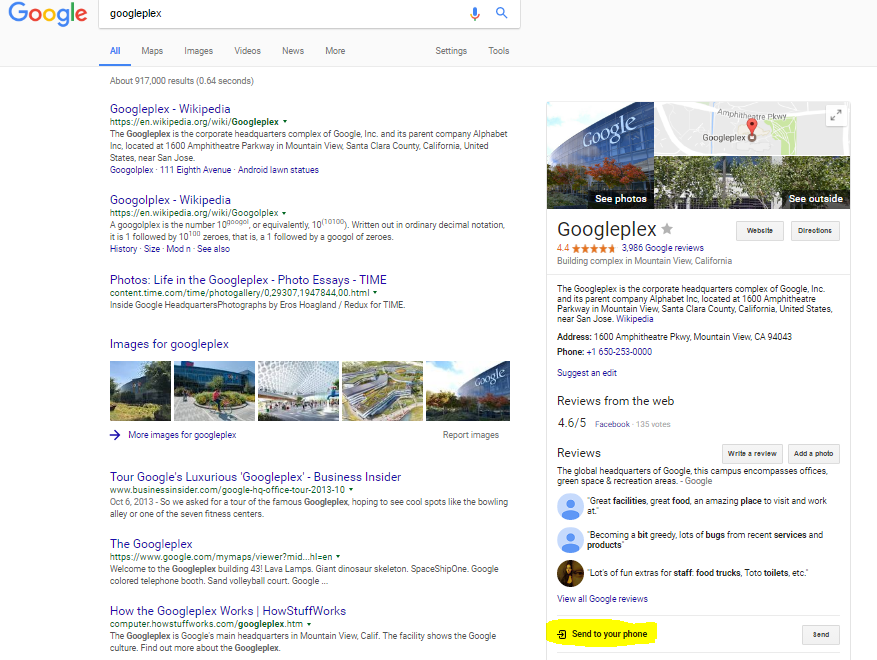Click 111 Eighth Avenue sitelink
The height and width of the screenshot is (660, 877).
click(x=195, y=170)
